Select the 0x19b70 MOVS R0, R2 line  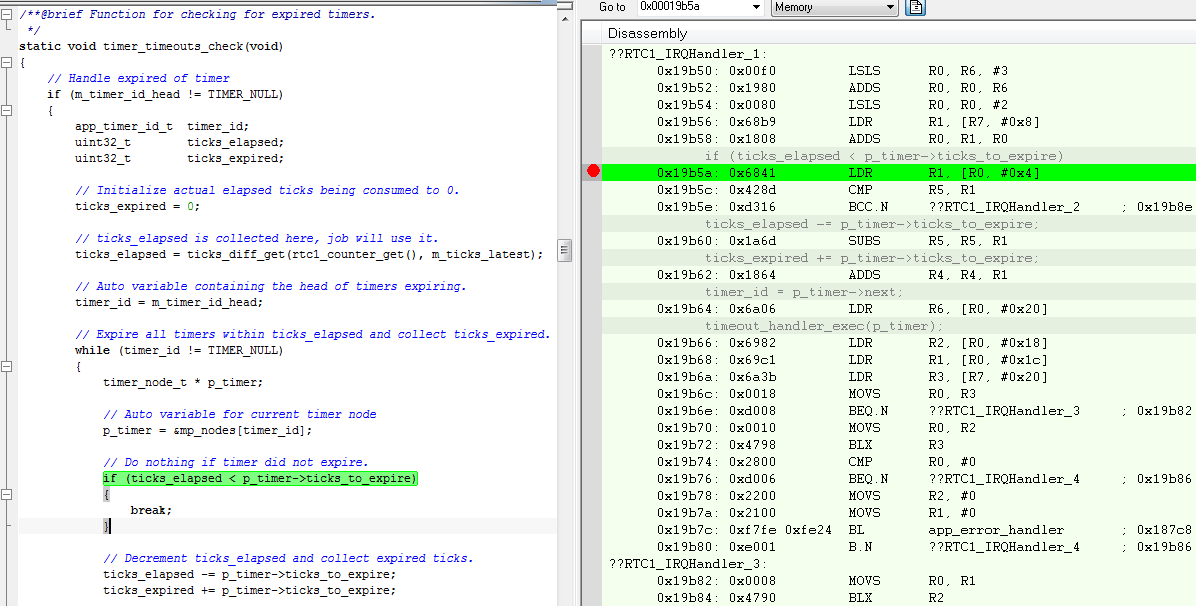click(899, 428)
